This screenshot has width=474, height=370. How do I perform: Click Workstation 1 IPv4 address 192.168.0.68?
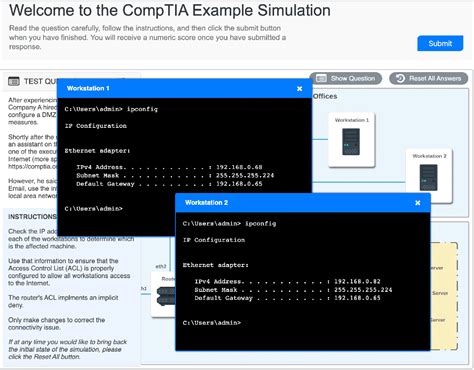(x=239, y=167)
